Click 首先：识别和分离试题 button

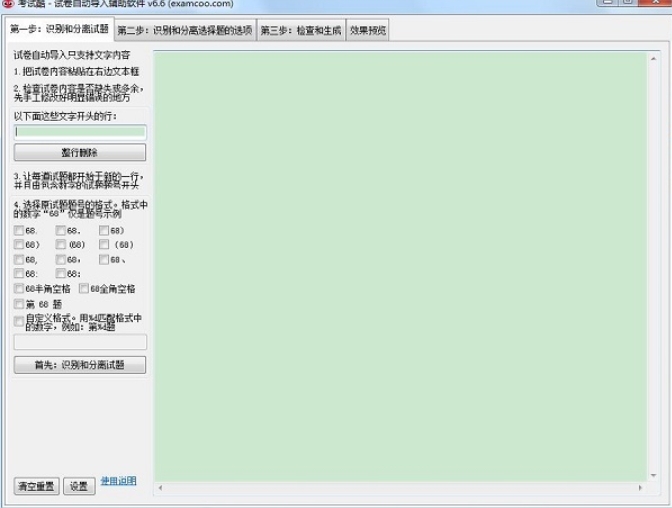80,365
